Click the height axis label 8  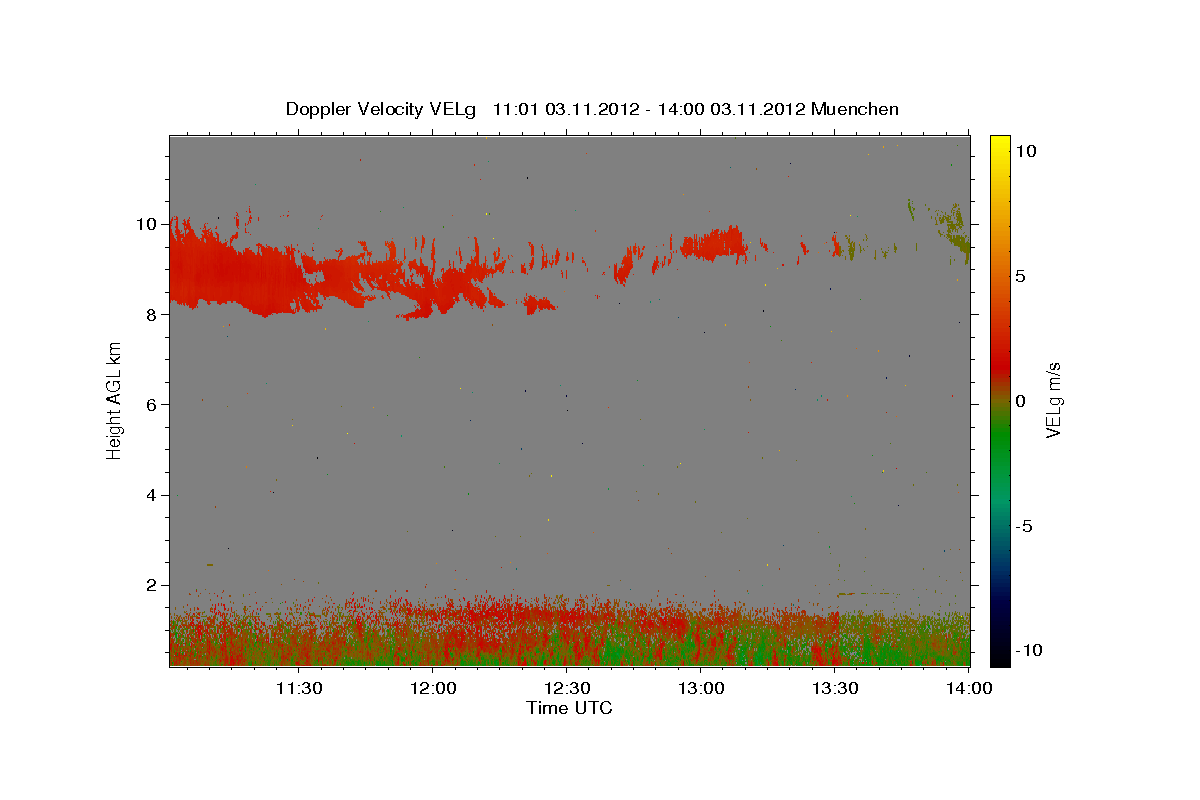151,314
